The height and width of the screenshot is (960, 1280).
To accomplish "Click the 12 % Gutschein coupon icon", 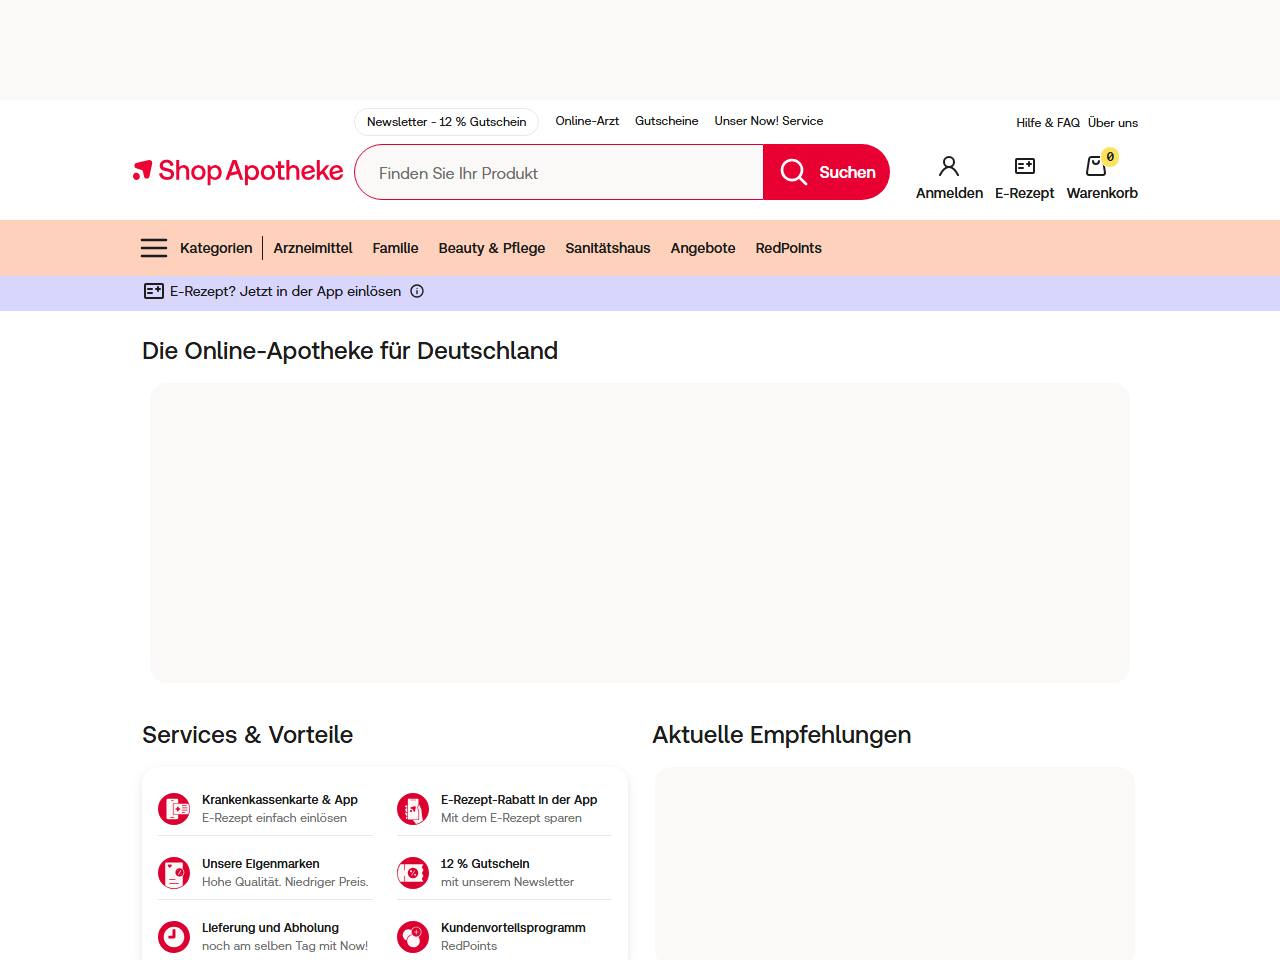I will [x=413, y=873].
